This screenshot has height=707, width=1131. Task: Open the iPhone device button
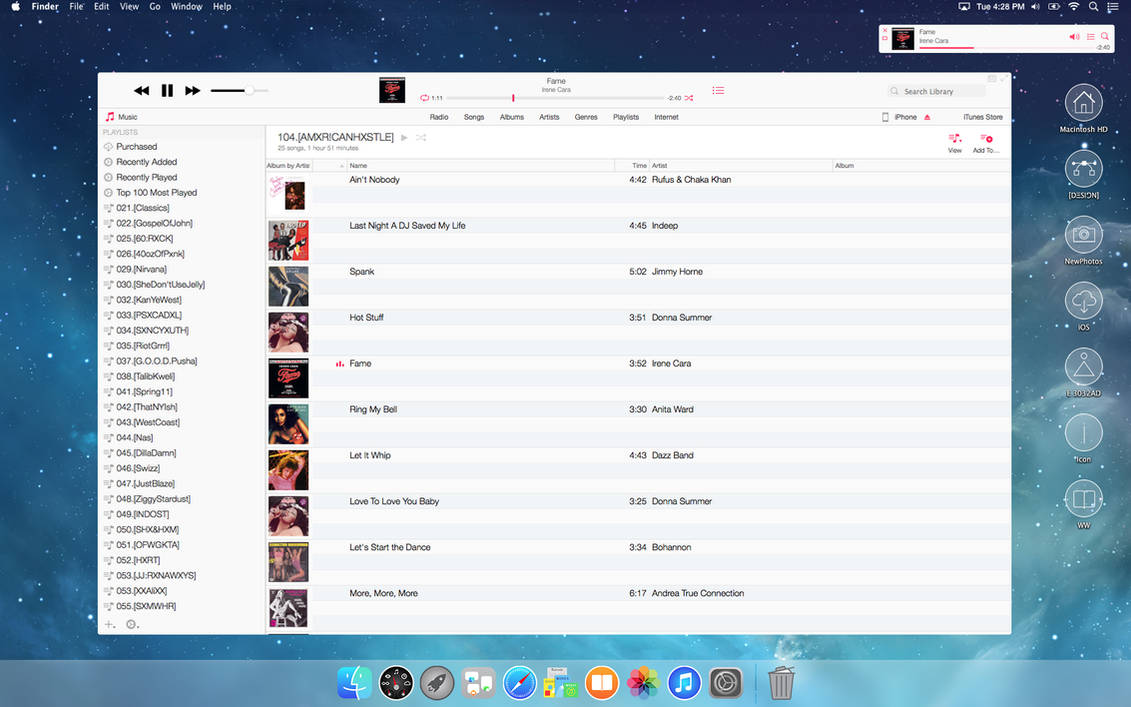899,117
